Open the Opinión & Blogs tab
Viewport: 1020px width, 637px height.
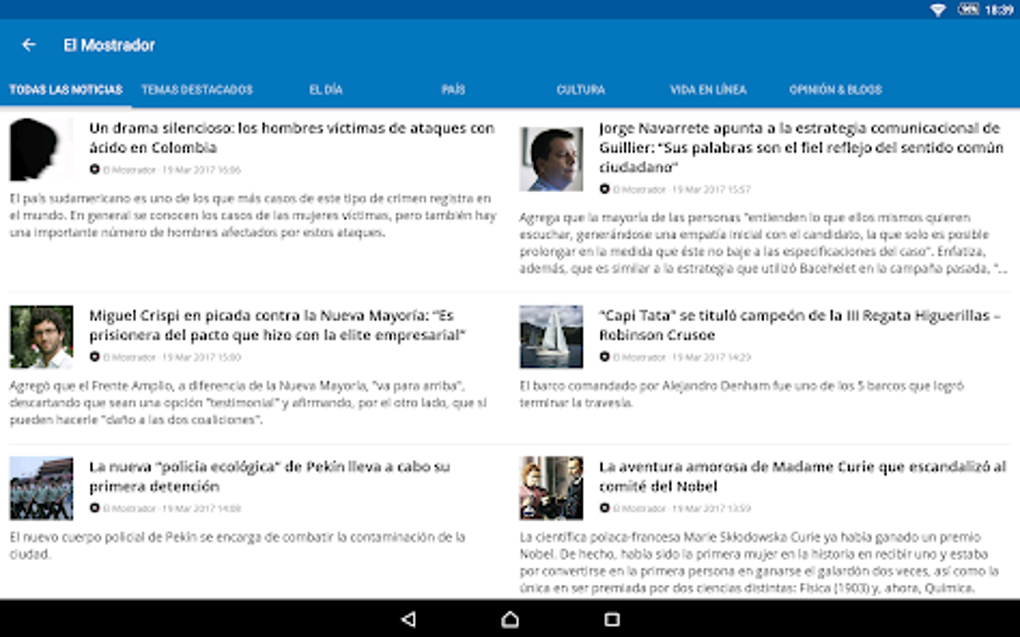(835, 90)
